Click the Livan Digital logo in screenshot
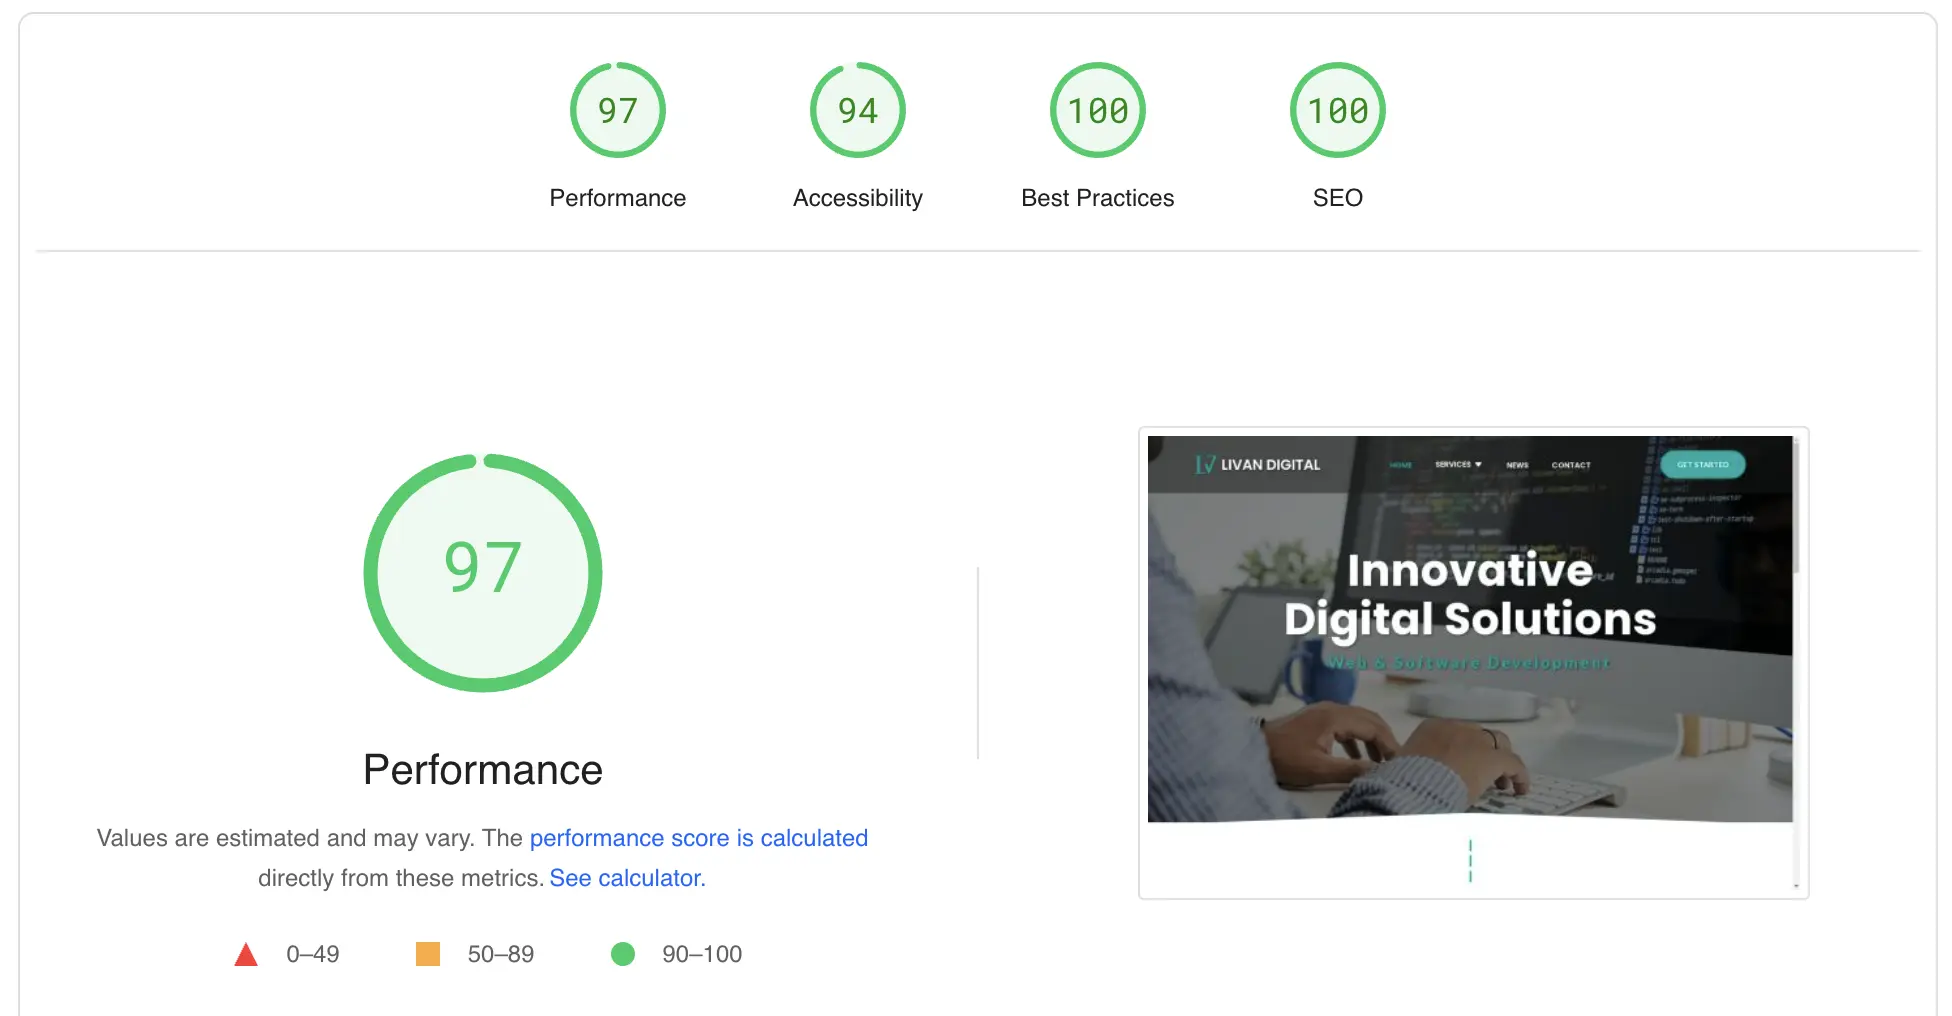Viewport: 1952px width, 1016px height. (x=1258, y=465)
